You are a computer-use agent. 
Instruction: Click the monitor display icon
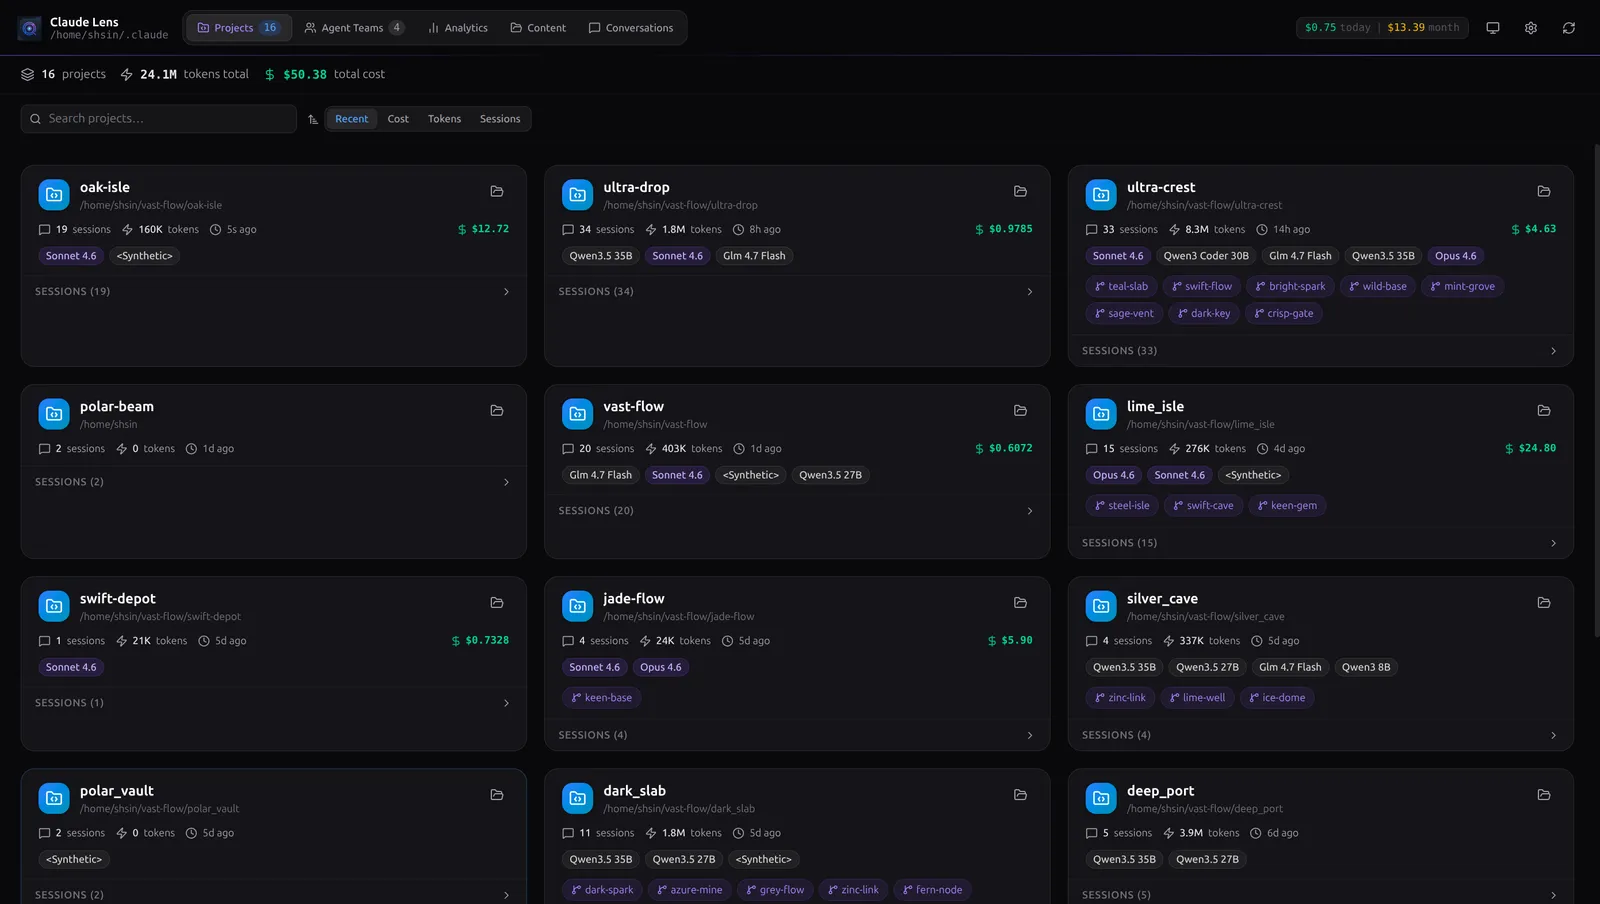[x=1492, y=28]
